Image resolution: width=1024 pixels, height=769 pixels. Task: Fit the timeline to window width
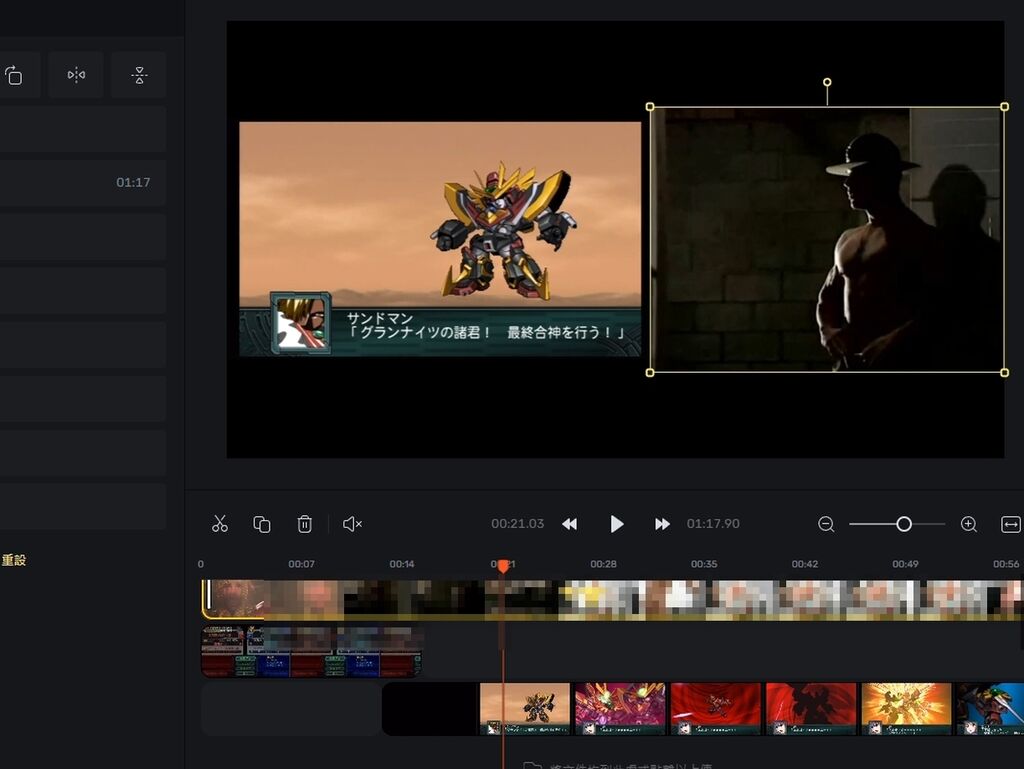click(x=1010, y=524)
